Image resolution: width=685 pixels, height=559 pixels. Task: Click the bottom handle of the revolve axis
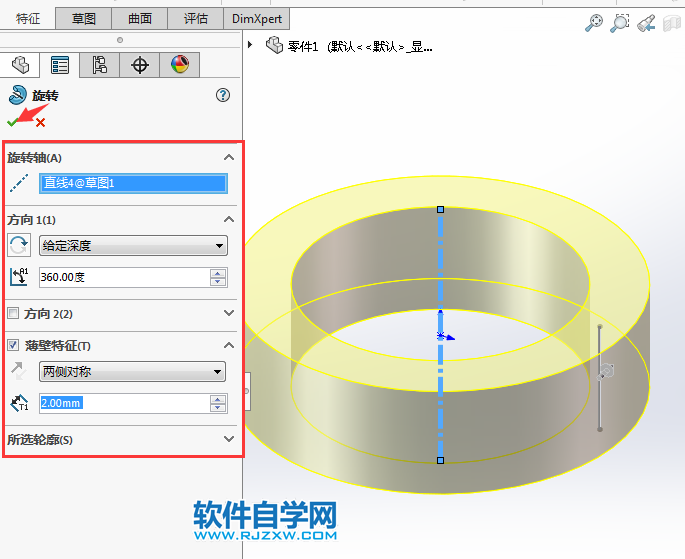pyautogui.click(x=440, y=460)
